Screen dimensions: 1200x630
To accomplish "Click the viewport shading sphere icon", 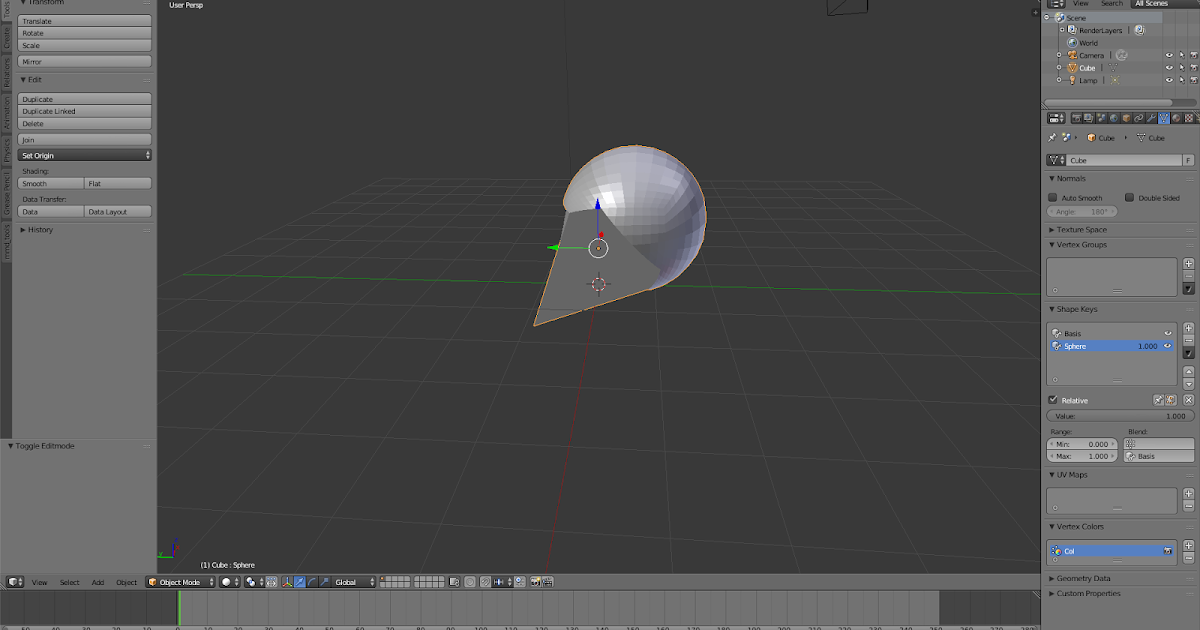I will pyautogui.click(x=227, y=581).
